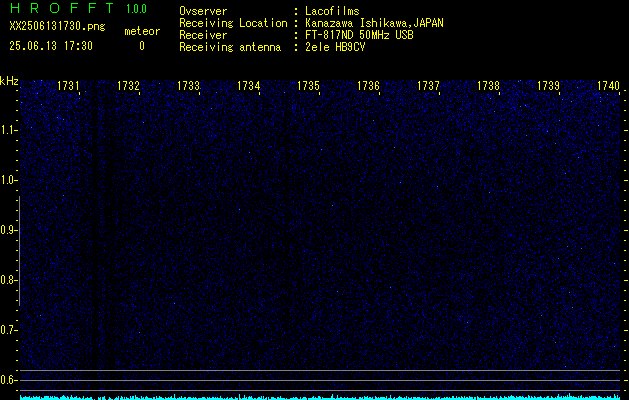The width and height of the screenshot is (629, 400).
Task: Click the 1731 time marker
Action: point(68,86)
